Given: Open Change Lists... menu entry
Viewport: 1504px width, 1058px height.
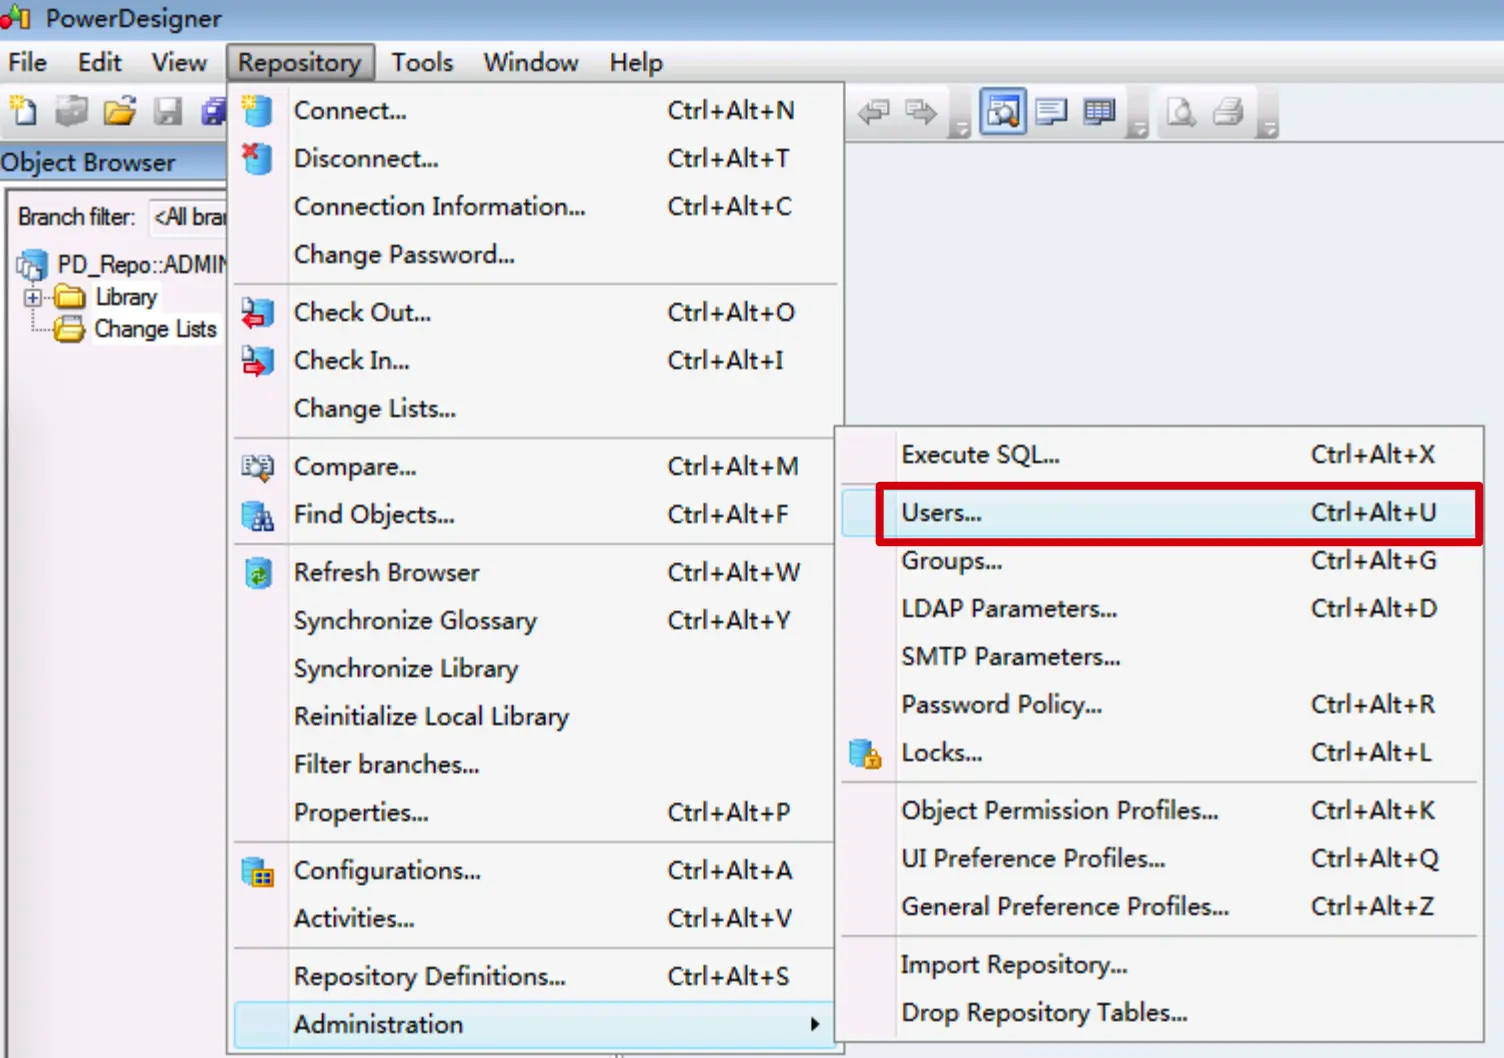Looking at the screenshot, I should (x=536, y=409).
